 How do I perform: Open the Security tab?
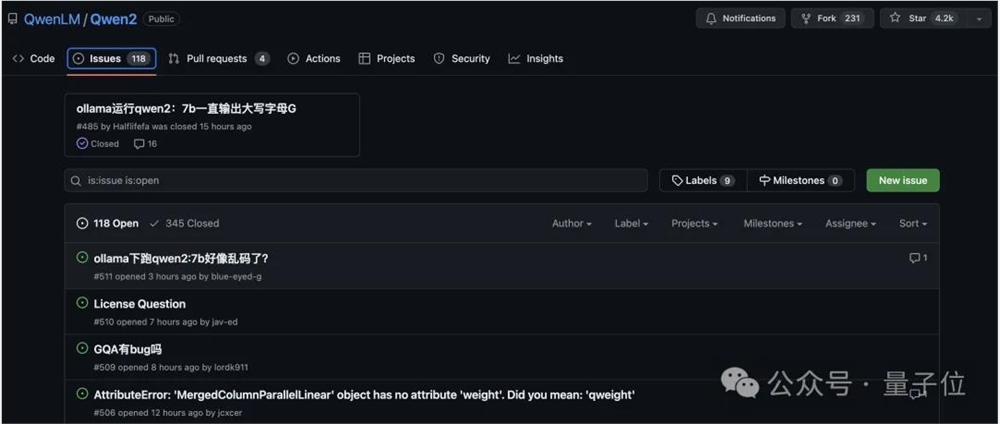(x=462, y=59)
